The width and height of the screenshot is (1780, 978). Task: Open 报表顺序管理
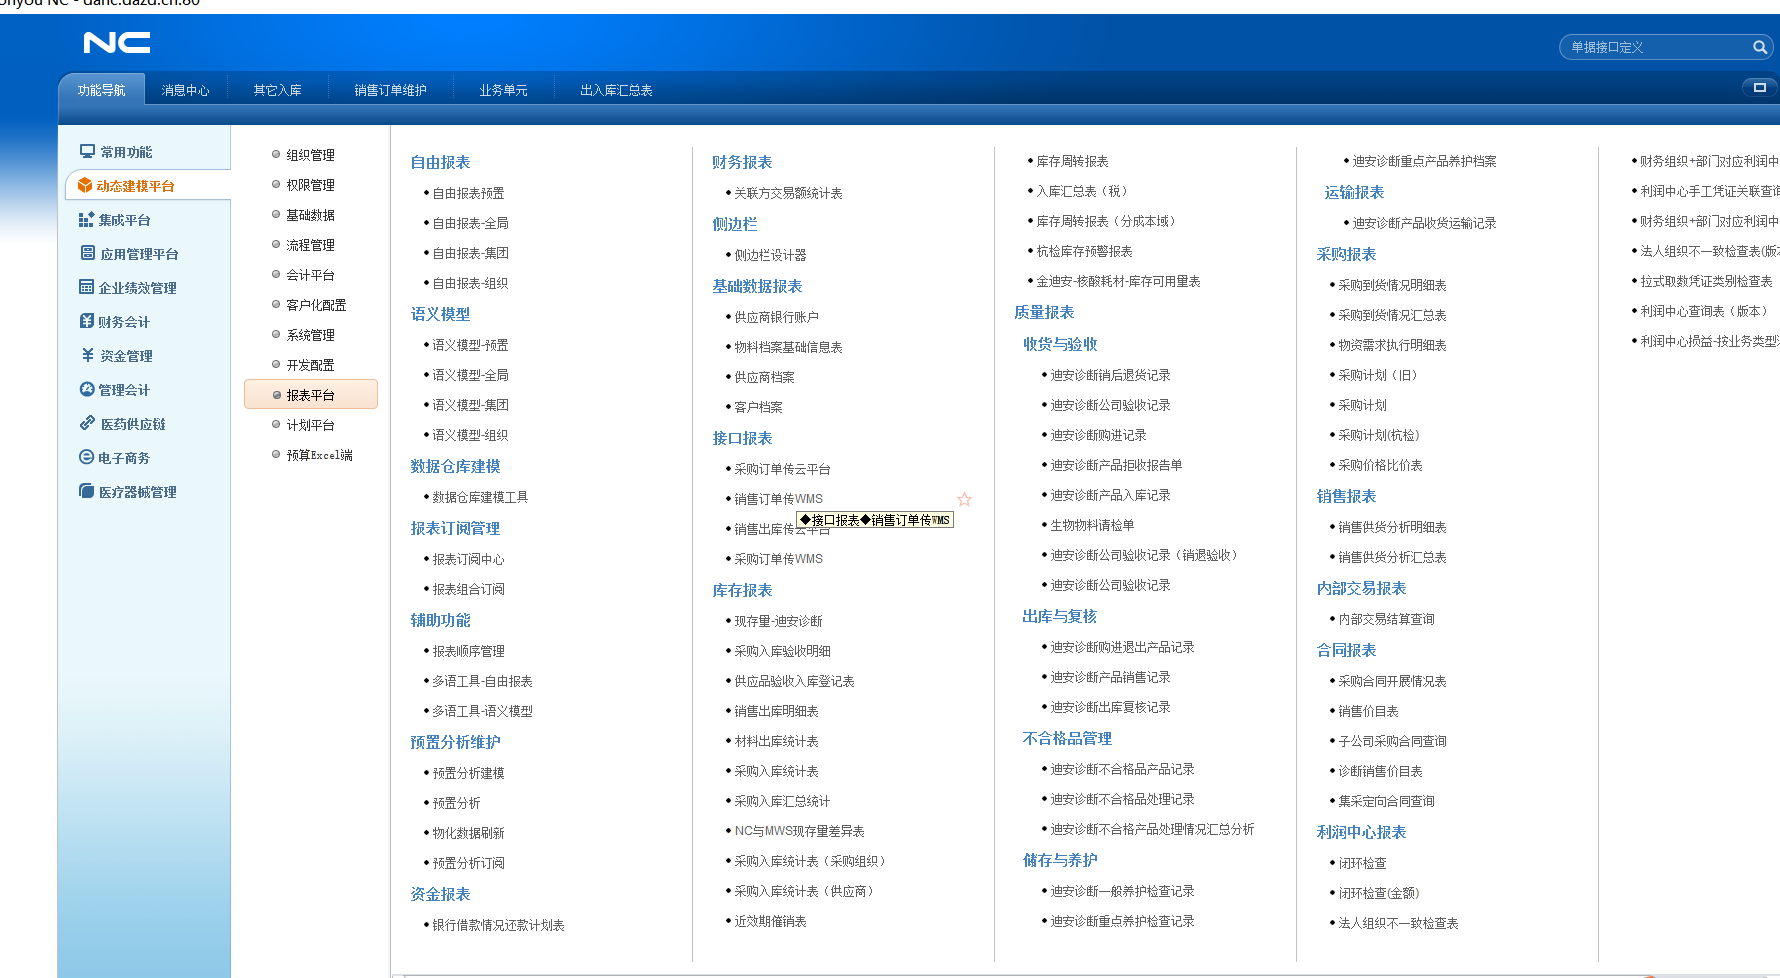468,651
